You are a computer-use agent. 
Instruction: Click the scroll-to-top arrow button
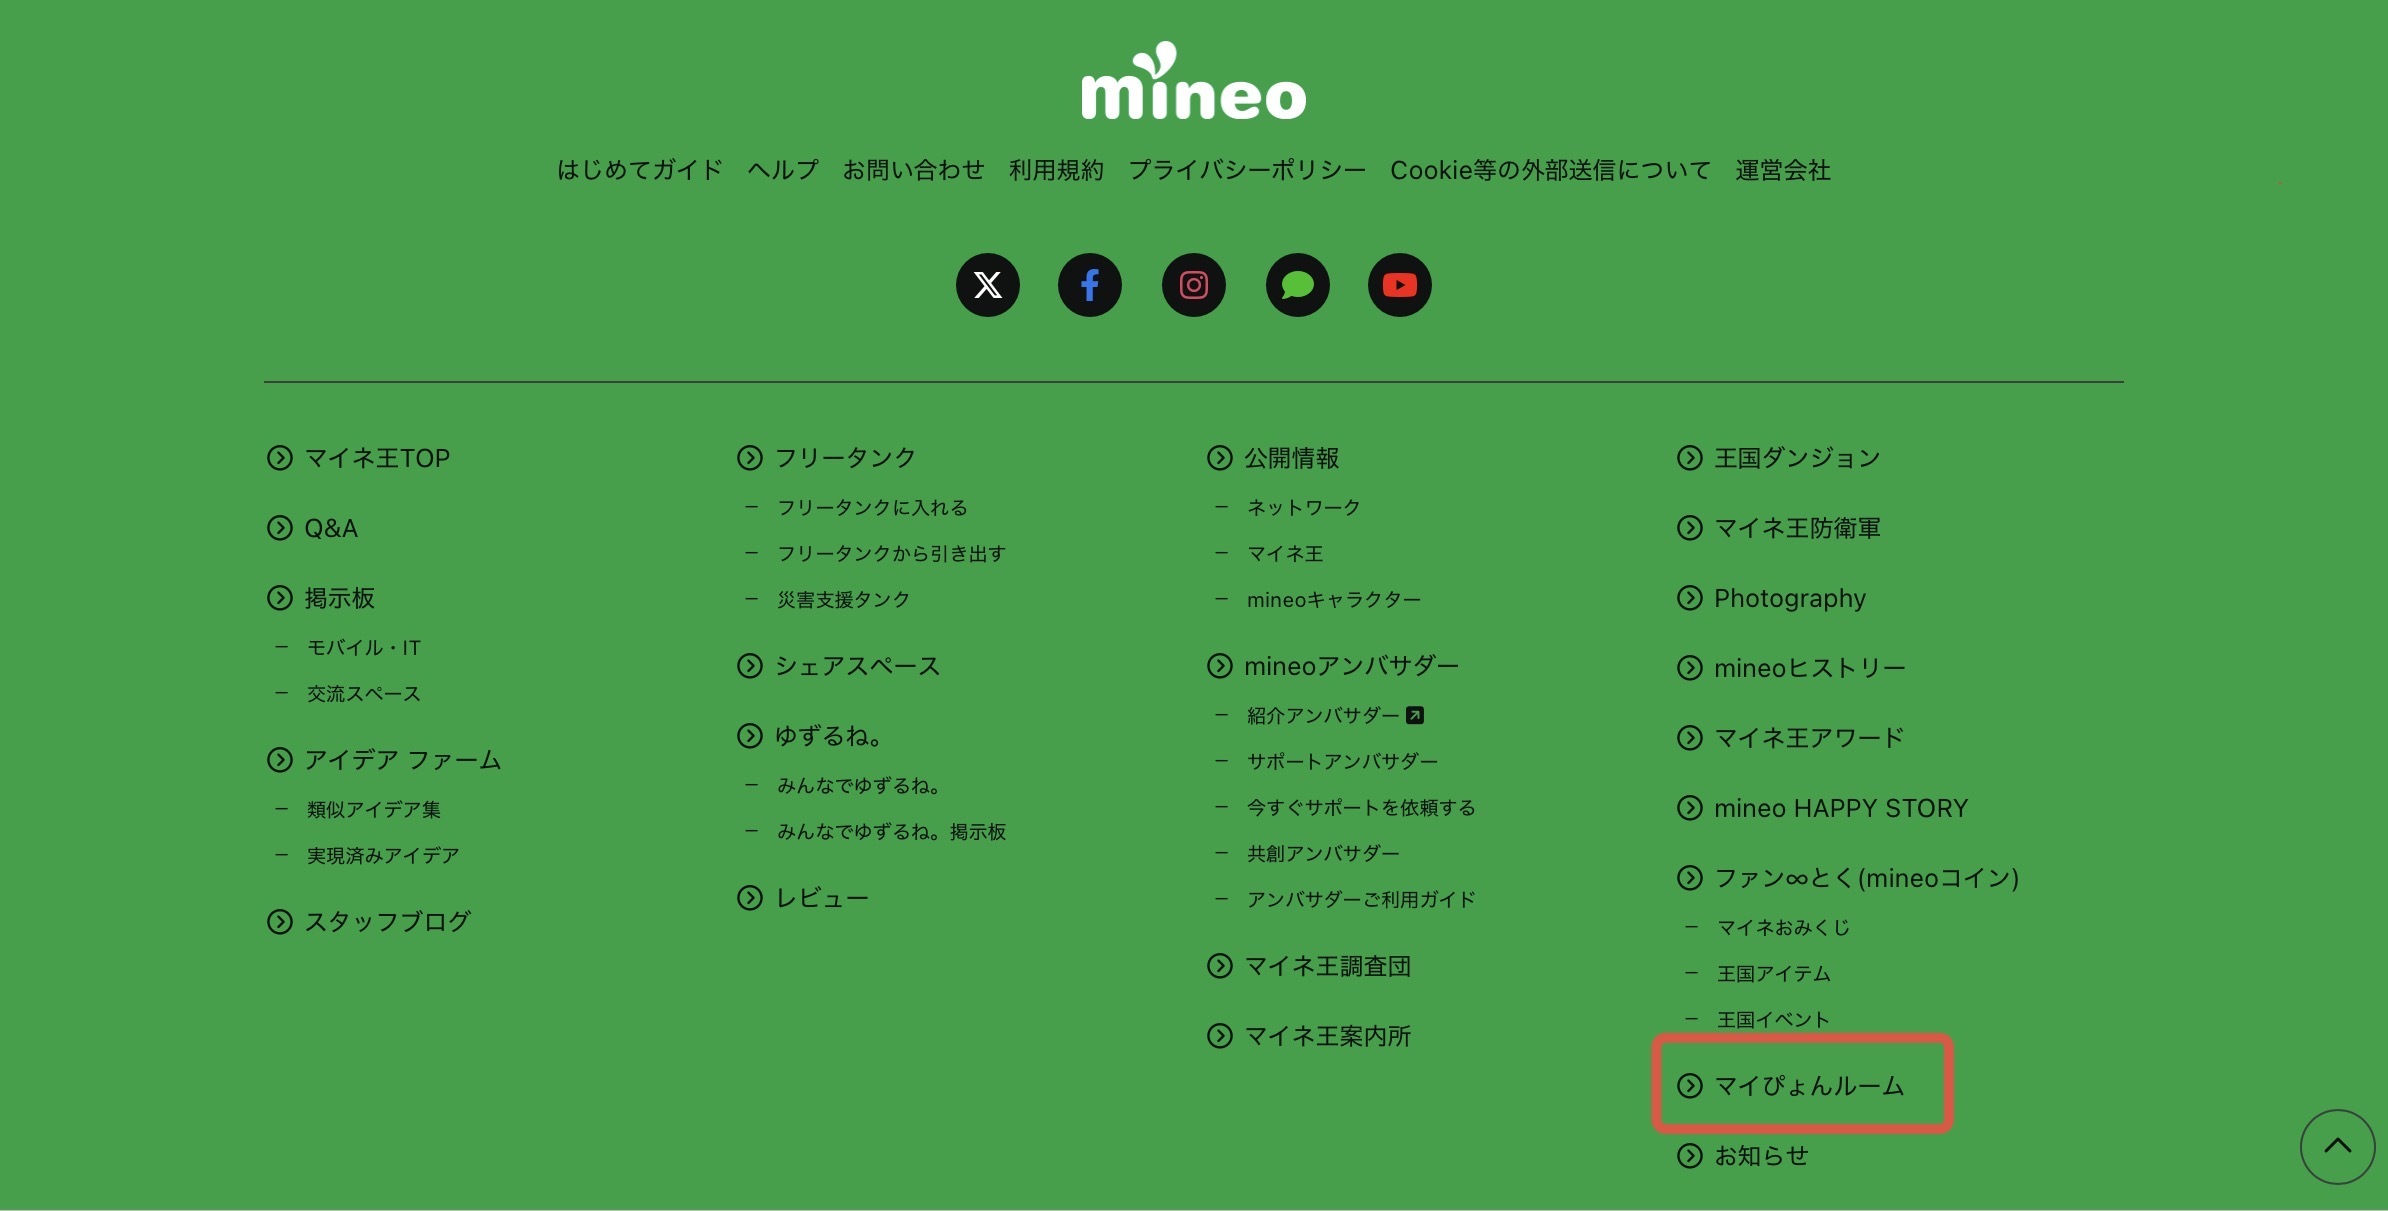point(2337,1146)
